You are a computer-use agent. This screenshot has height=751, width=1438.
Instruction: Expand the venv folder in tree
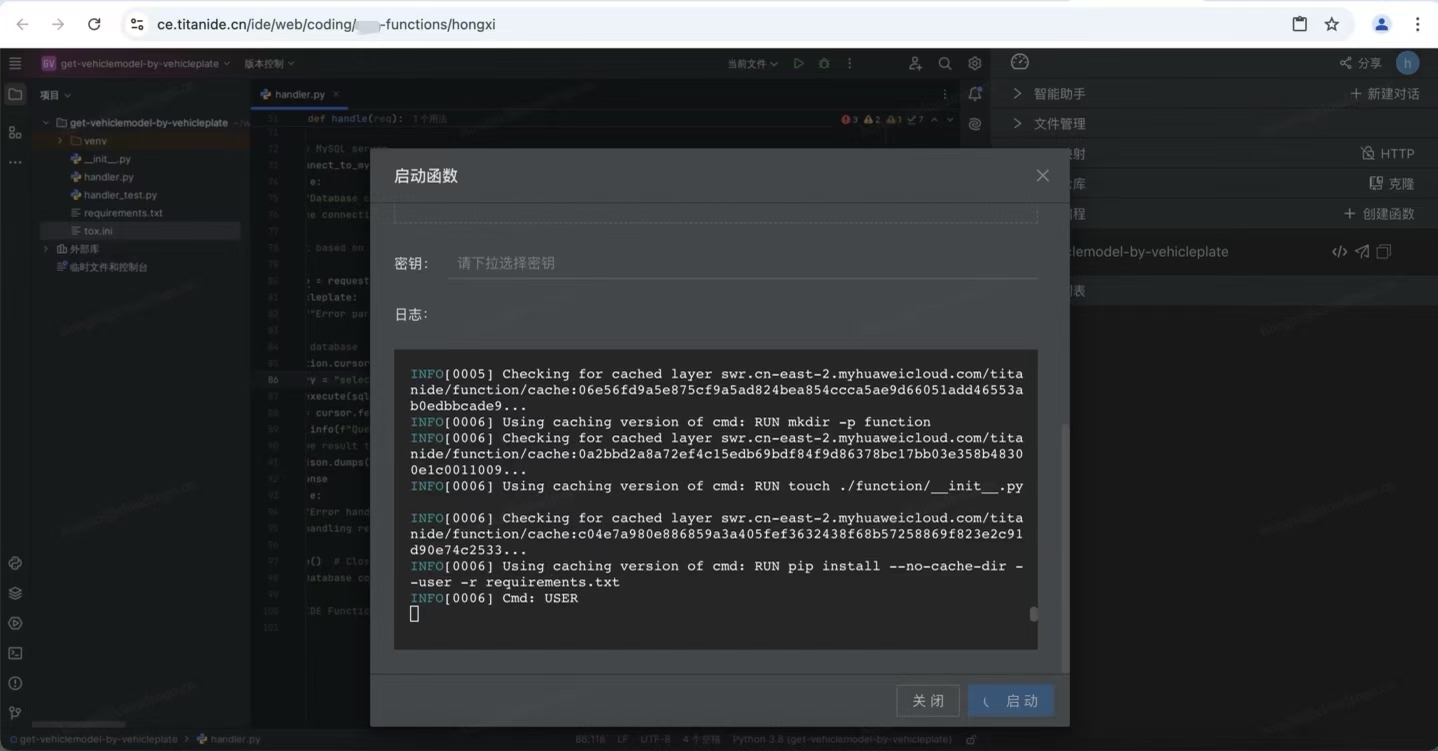(60, 141)
